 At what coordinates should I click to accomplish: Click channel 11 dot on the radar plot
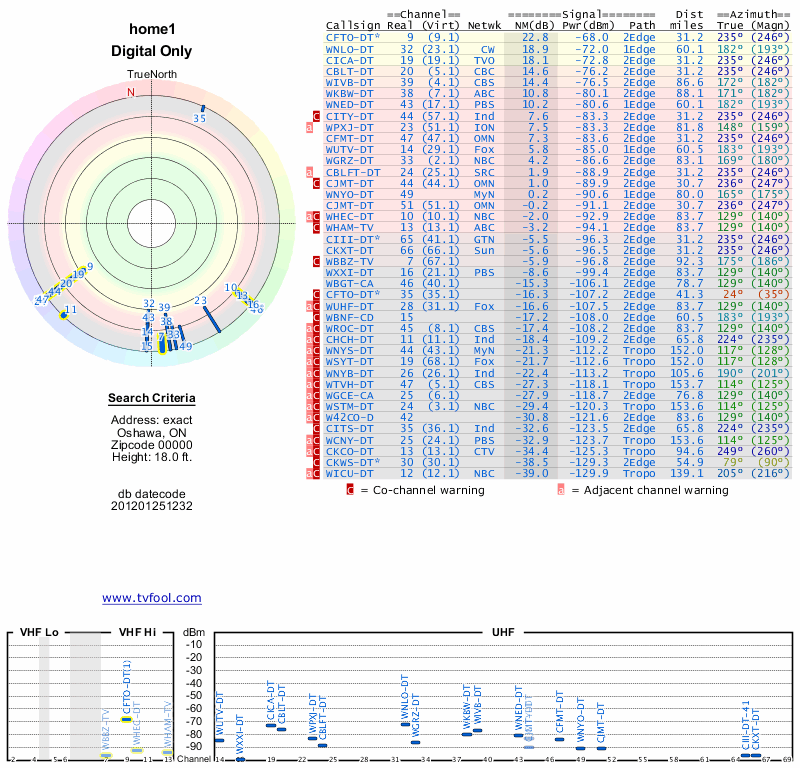(64, 314)
